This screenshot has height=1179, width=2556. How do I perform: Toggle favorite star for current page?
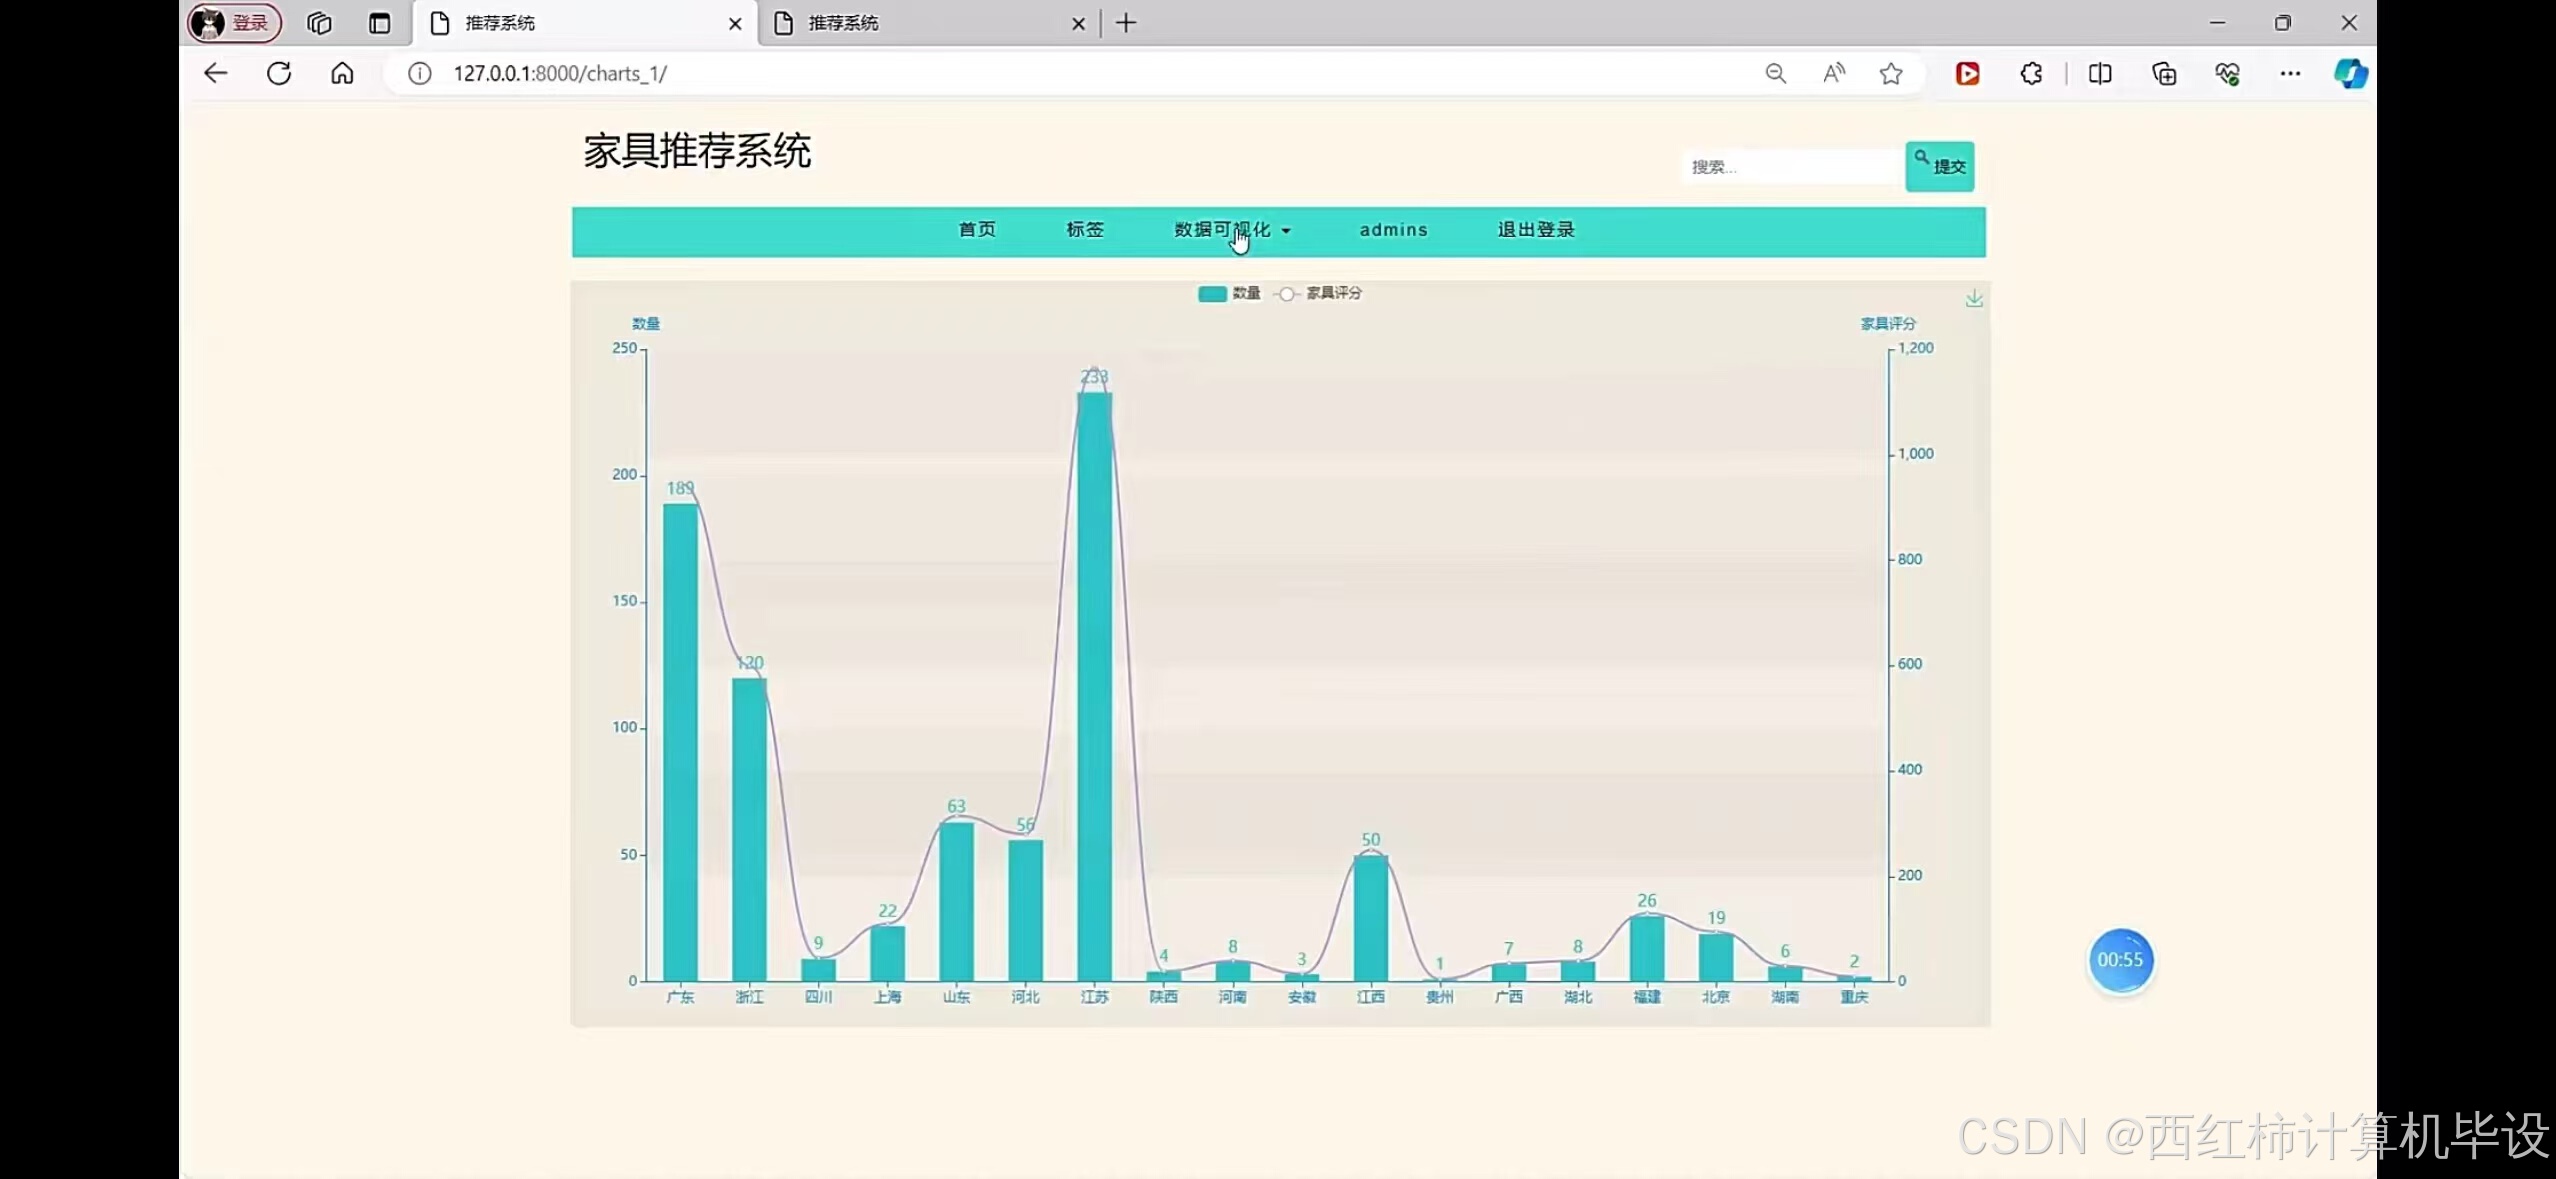[x=1891, y=73]
